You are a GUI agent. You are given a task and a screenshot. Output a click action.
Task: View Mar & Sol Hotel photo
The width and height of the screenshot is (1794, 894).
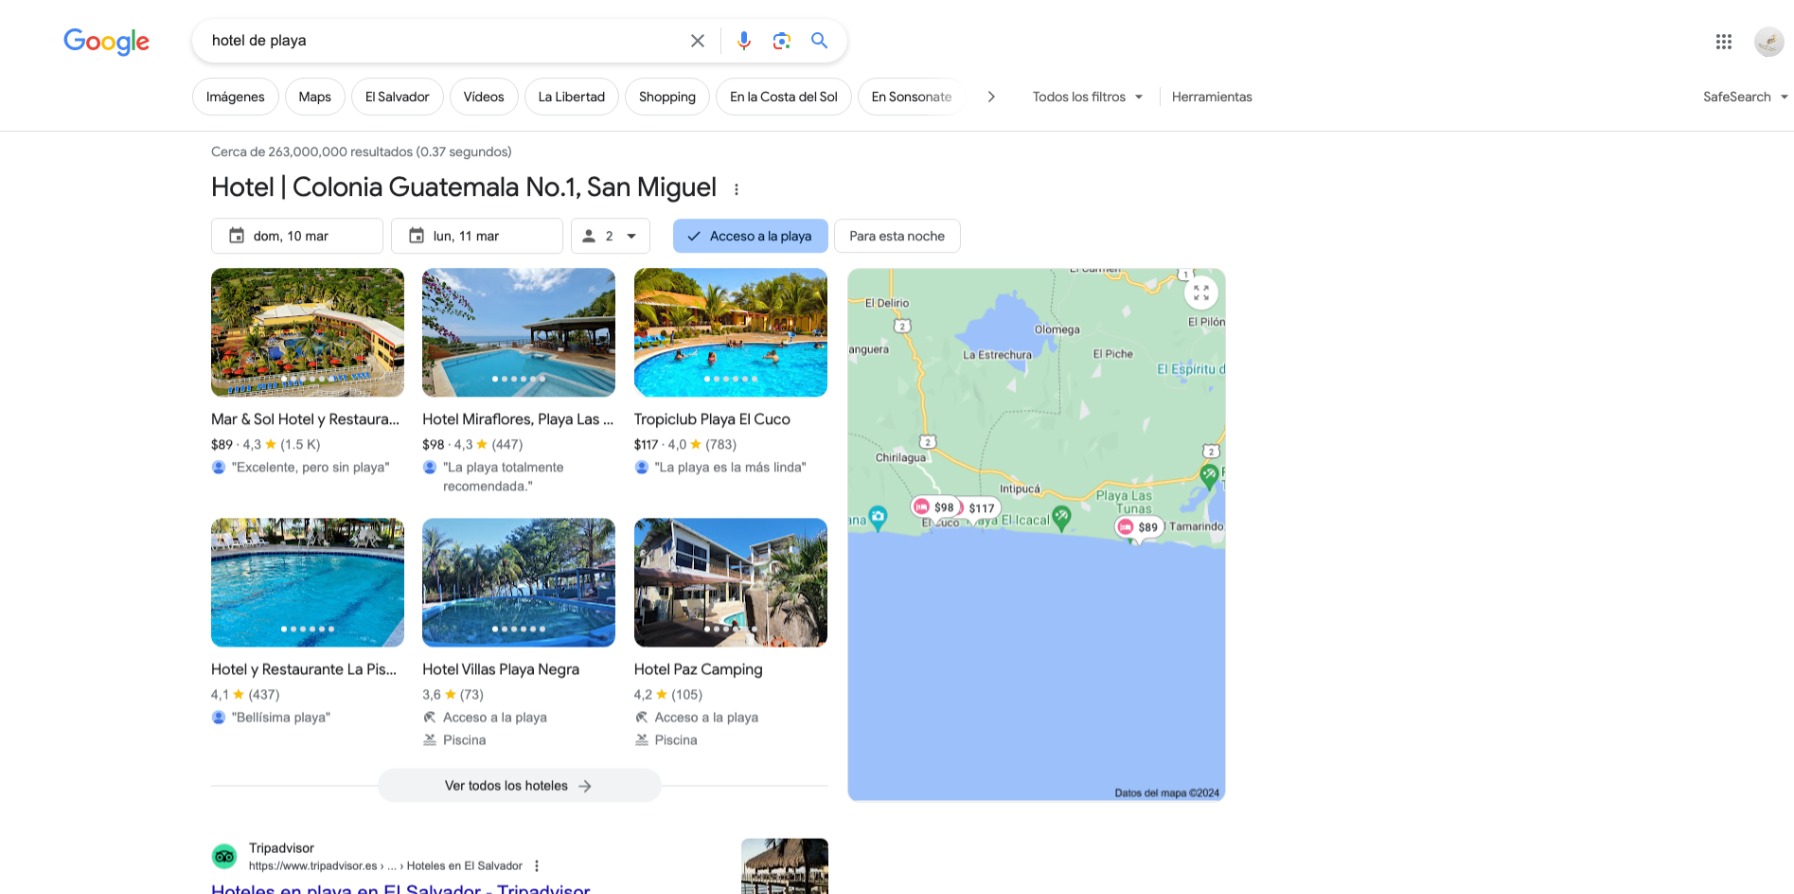pyautogui.click(x=308, y=332)
